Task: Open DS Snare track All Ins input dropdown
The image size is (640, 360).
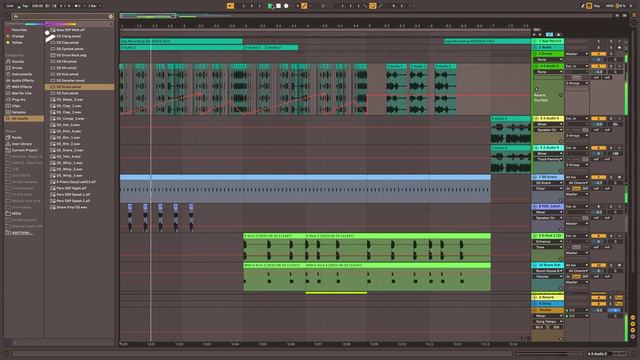Action: pos(577,177)
